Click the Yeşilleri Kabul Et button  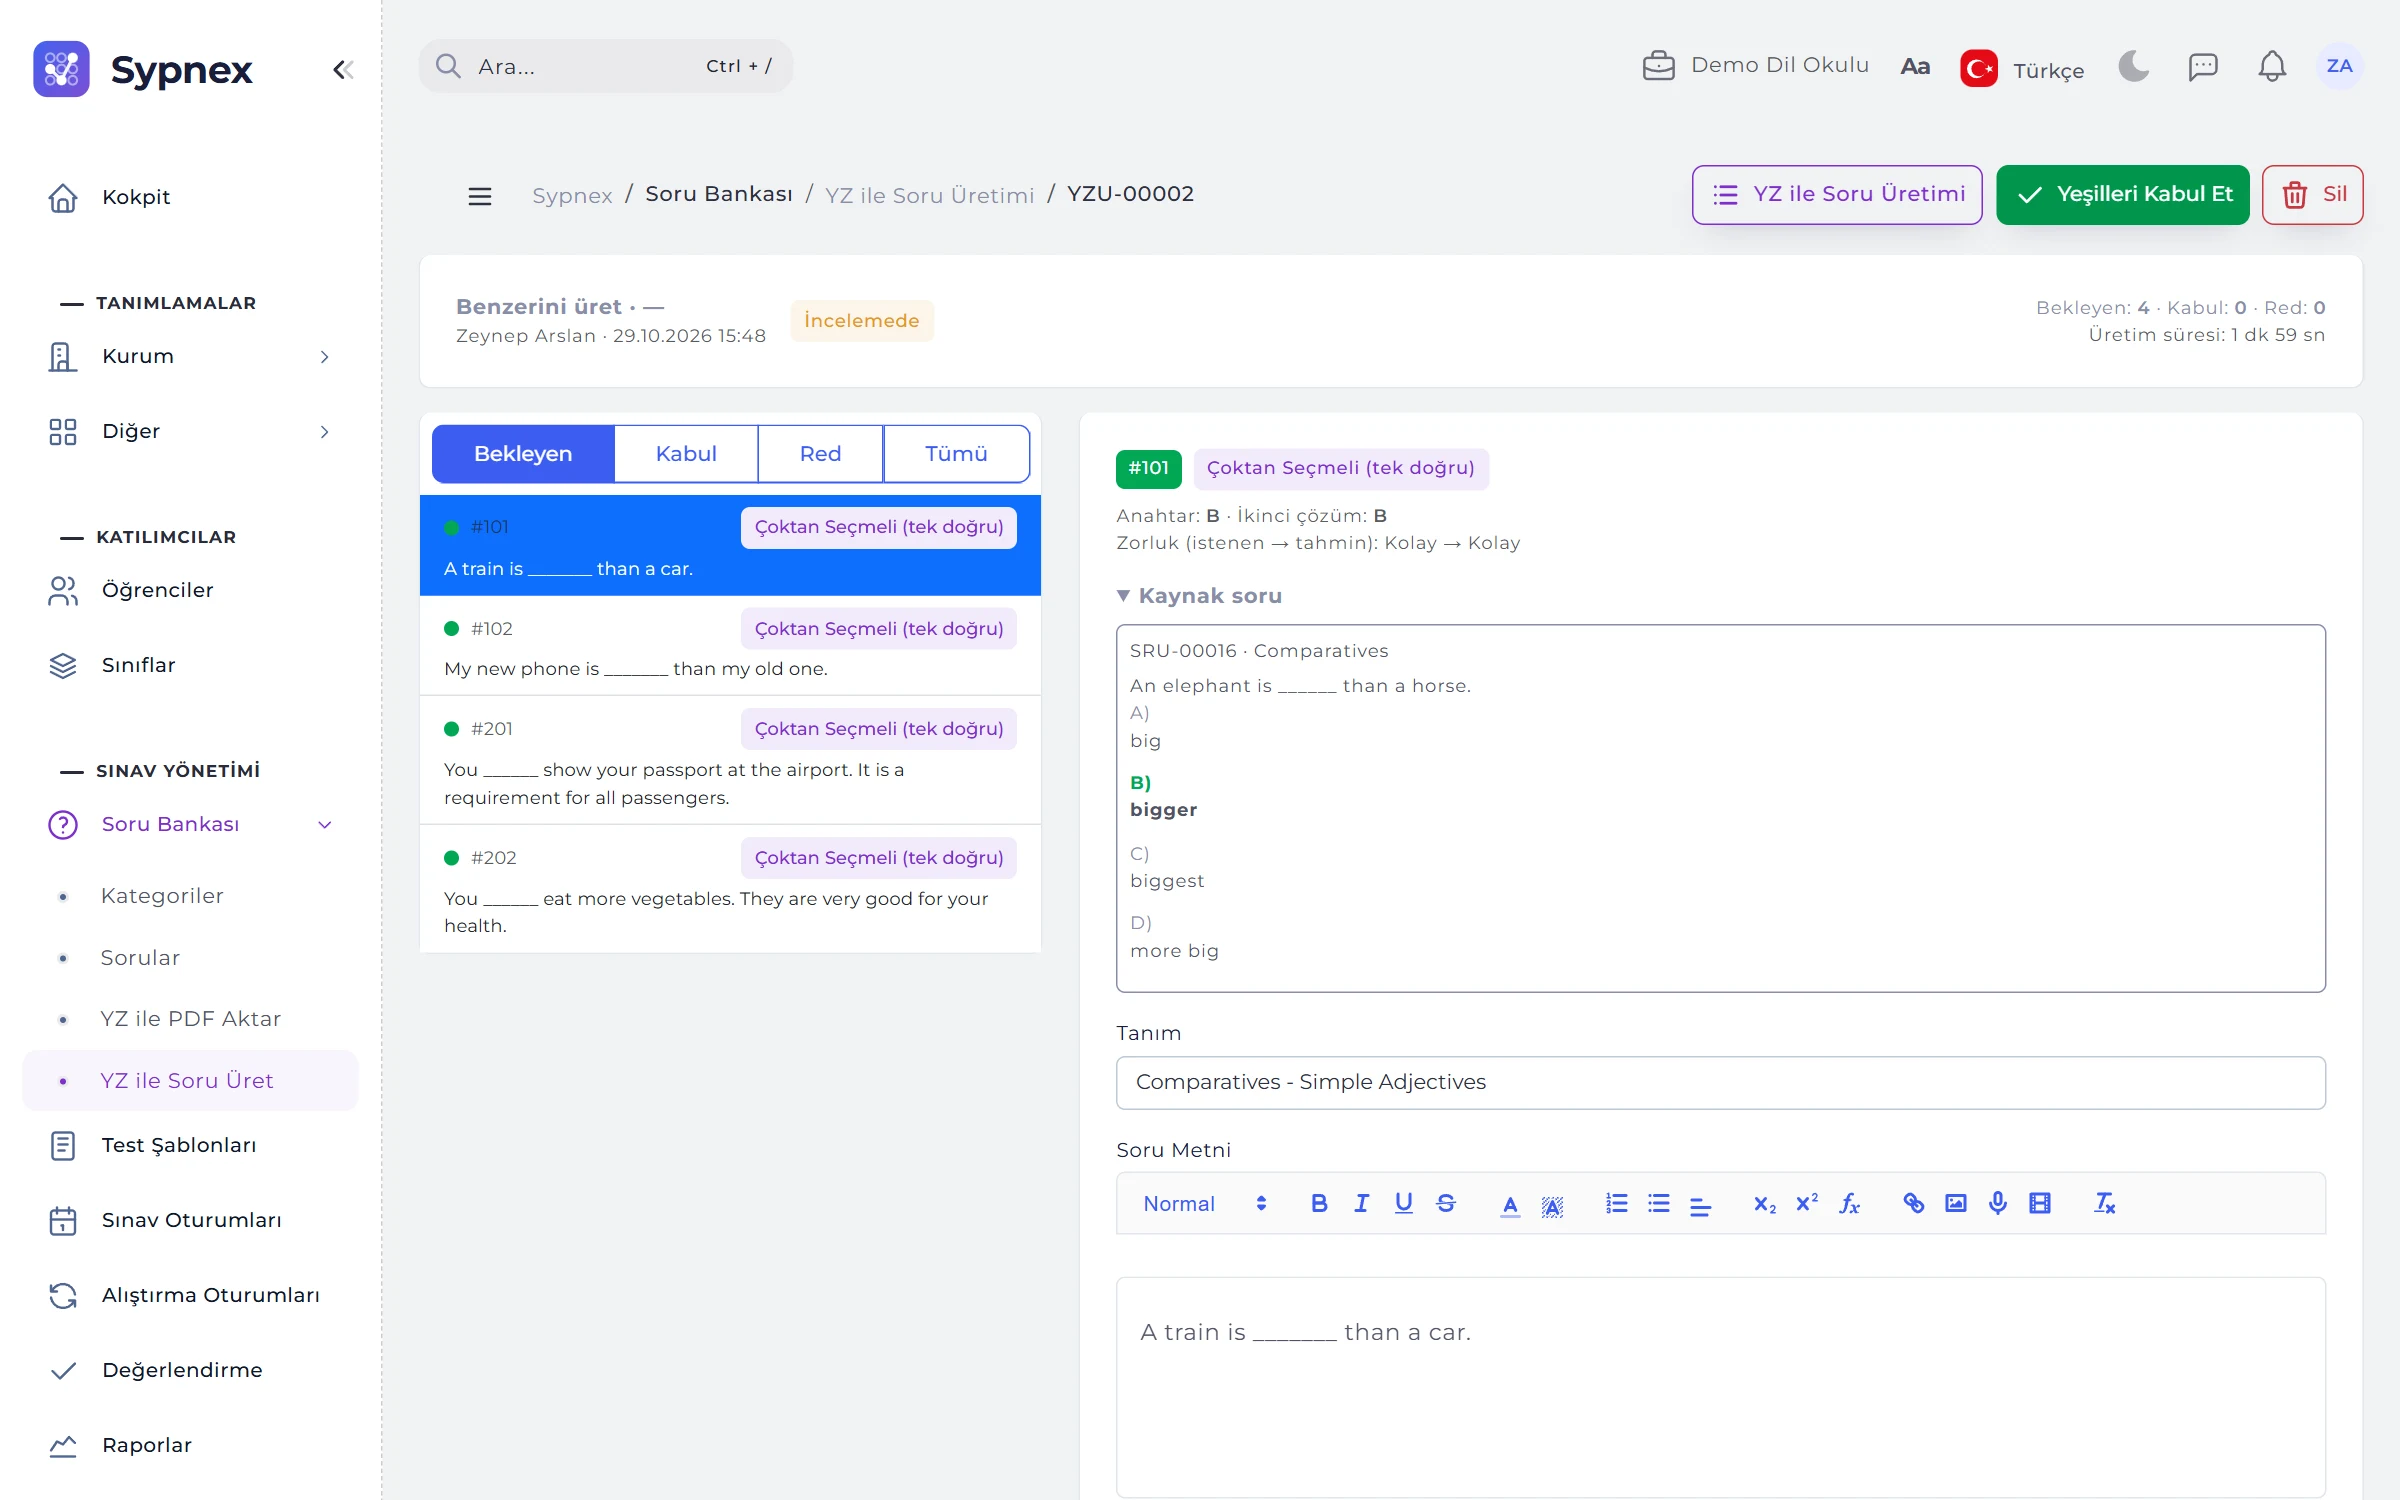point(2122,194)
